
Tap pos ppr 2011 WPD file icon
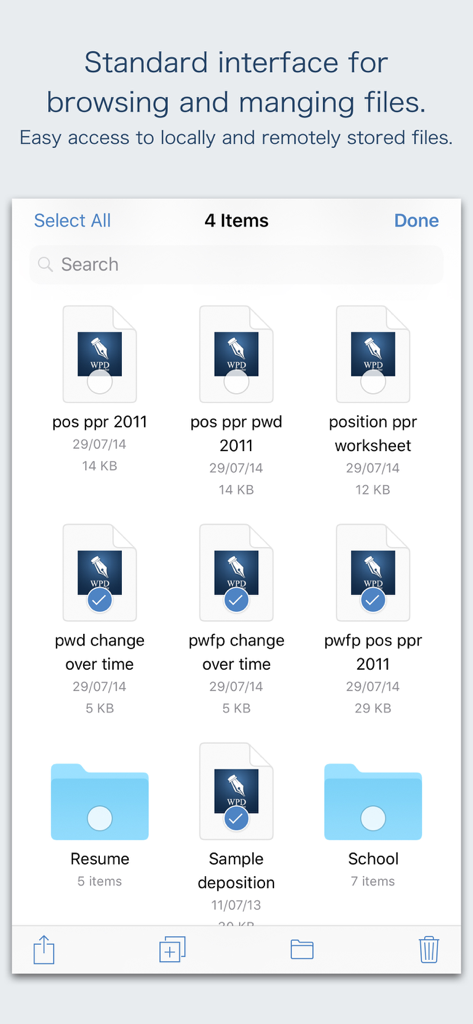(100, 353)
